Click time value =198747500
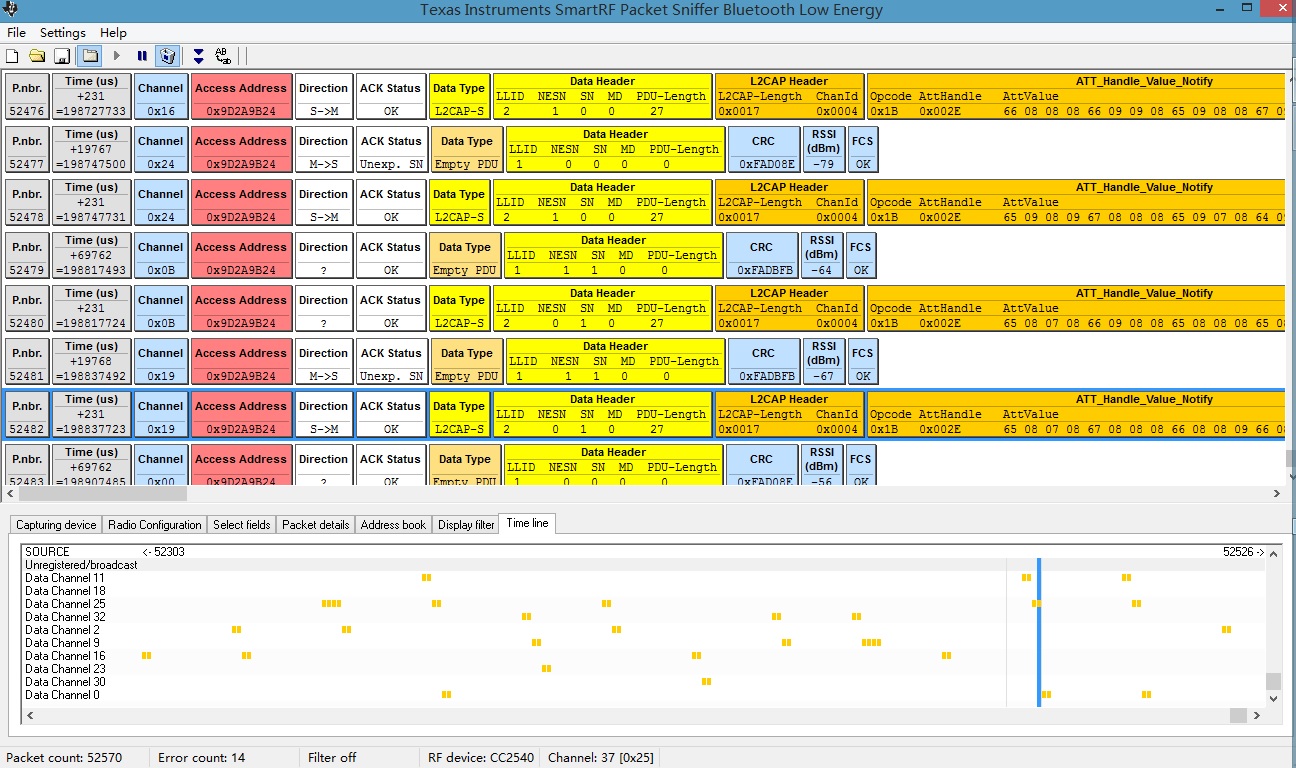The image size is (1296, 768). pos(91,164)
